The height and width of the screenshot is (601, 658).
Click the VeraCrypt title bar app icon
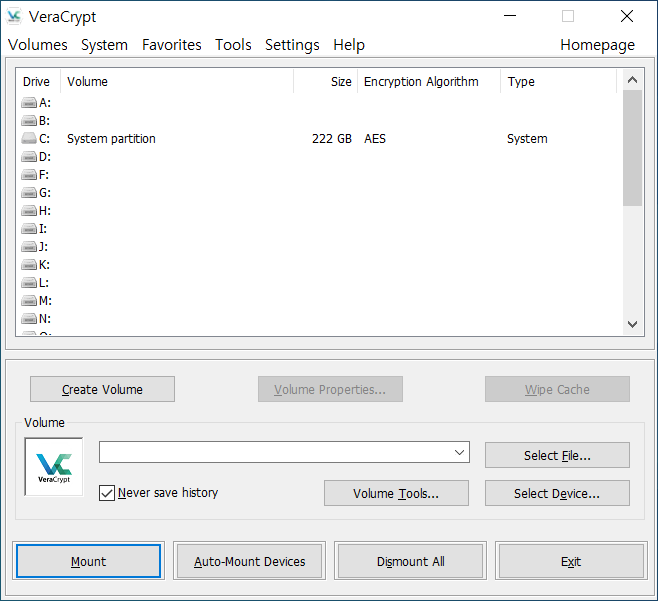[14, 16]
